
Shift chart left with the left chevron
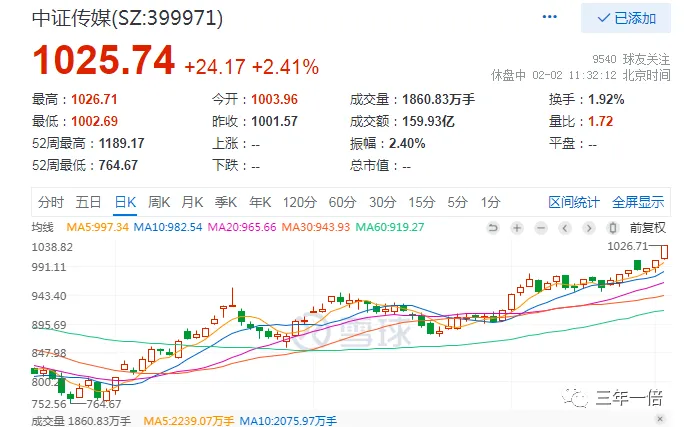point(565,228)
